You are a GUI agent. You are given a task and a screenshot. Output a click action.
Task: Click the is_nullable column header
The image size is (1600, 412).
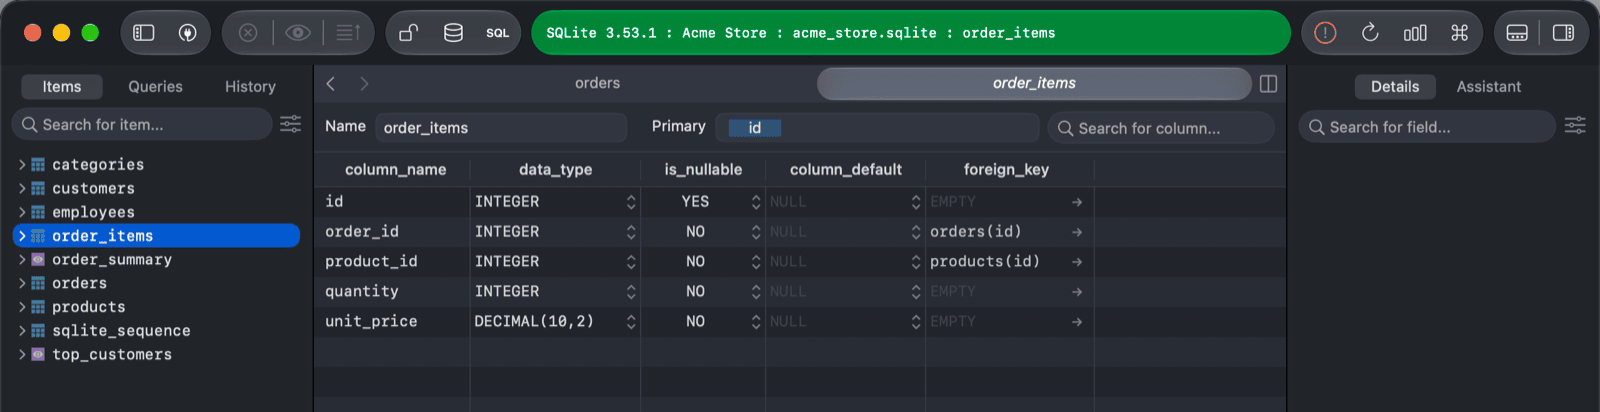pos(703,170)
